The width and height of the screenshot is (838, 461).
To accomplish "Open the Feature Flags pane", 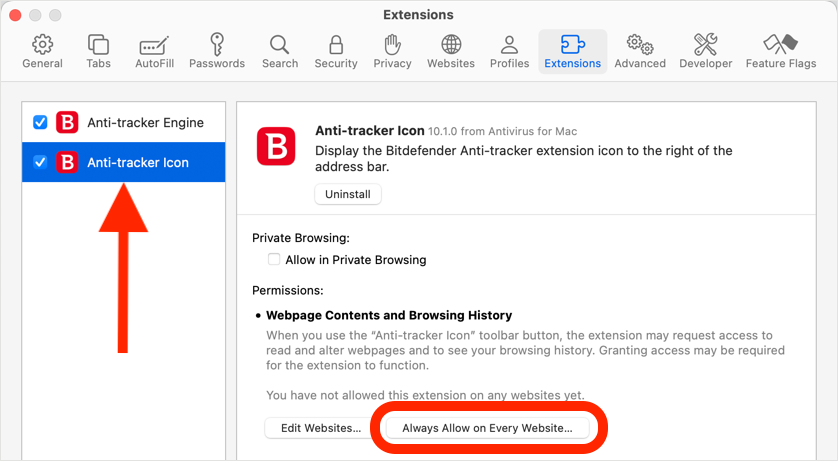I will click(781, 51).
